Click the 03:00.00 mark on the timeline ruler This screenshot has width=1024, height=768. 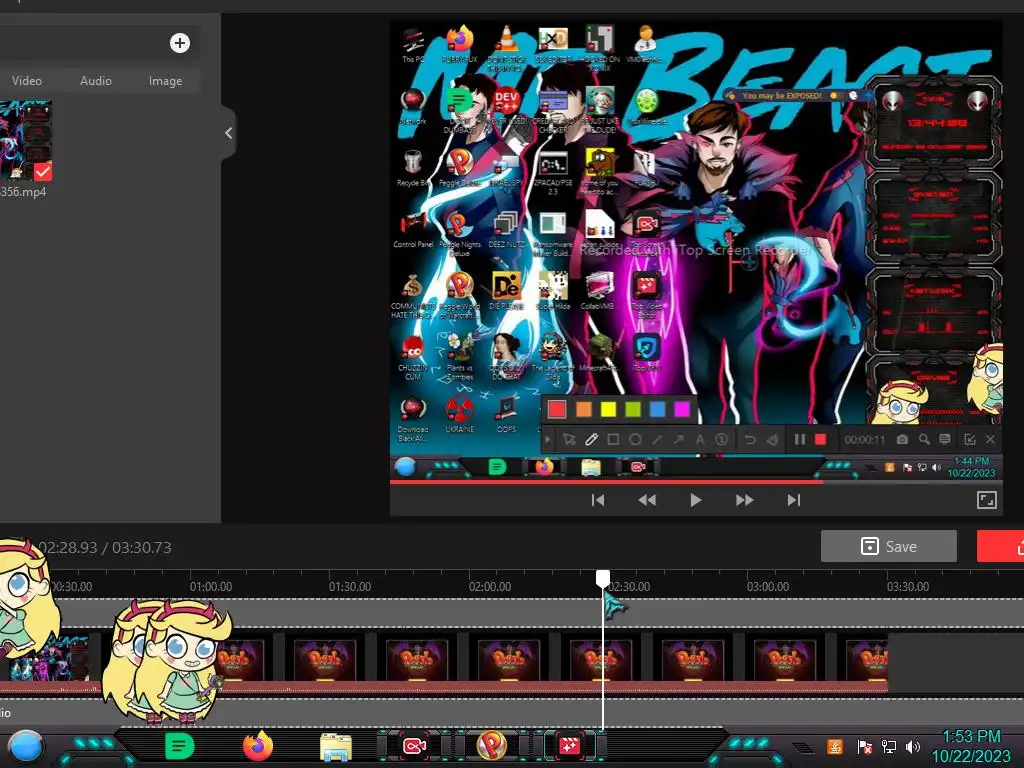(768, 586)
